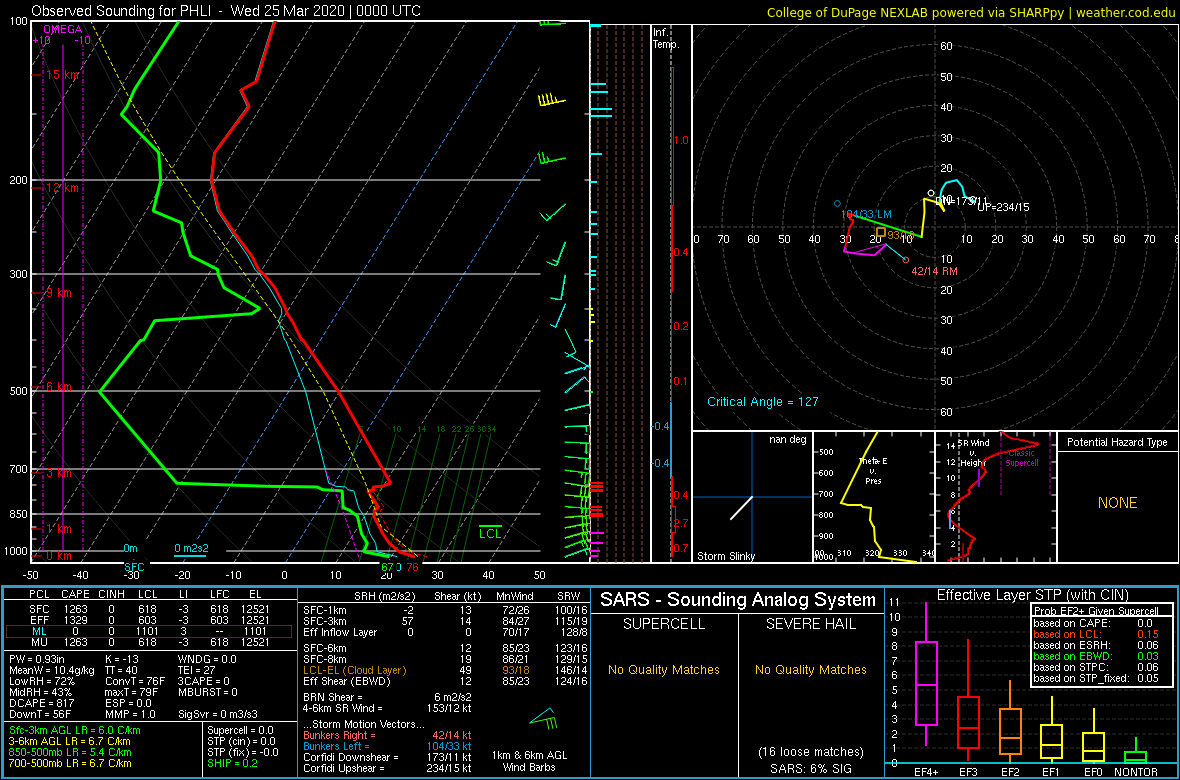Click the 1km & 6km AGL wind barbs glyph
Screen dimensions: 1180x780
(x=544, y=721)
